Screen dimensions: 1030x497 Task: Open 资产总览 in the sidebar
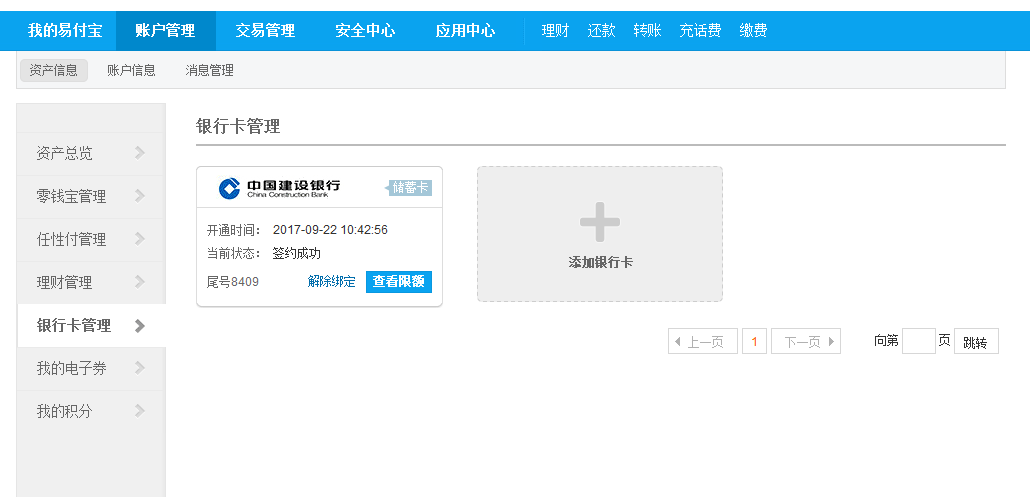click(91, 154)
